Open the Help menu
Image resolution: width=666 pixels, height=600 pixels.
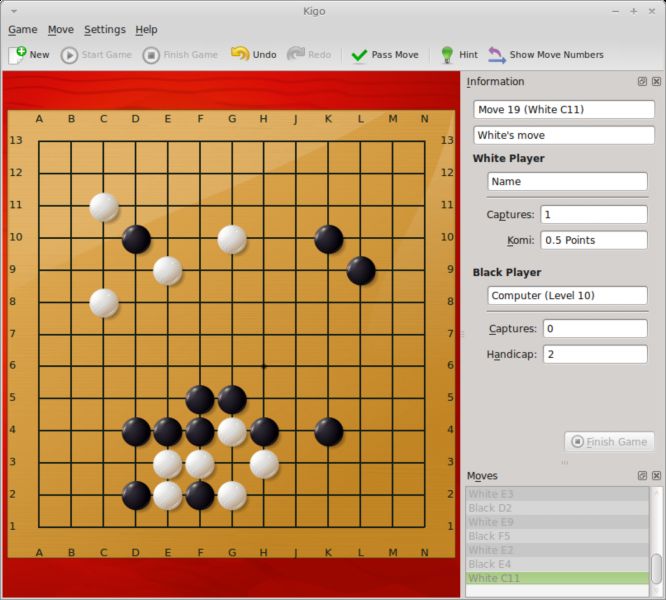tap(147, 30)
